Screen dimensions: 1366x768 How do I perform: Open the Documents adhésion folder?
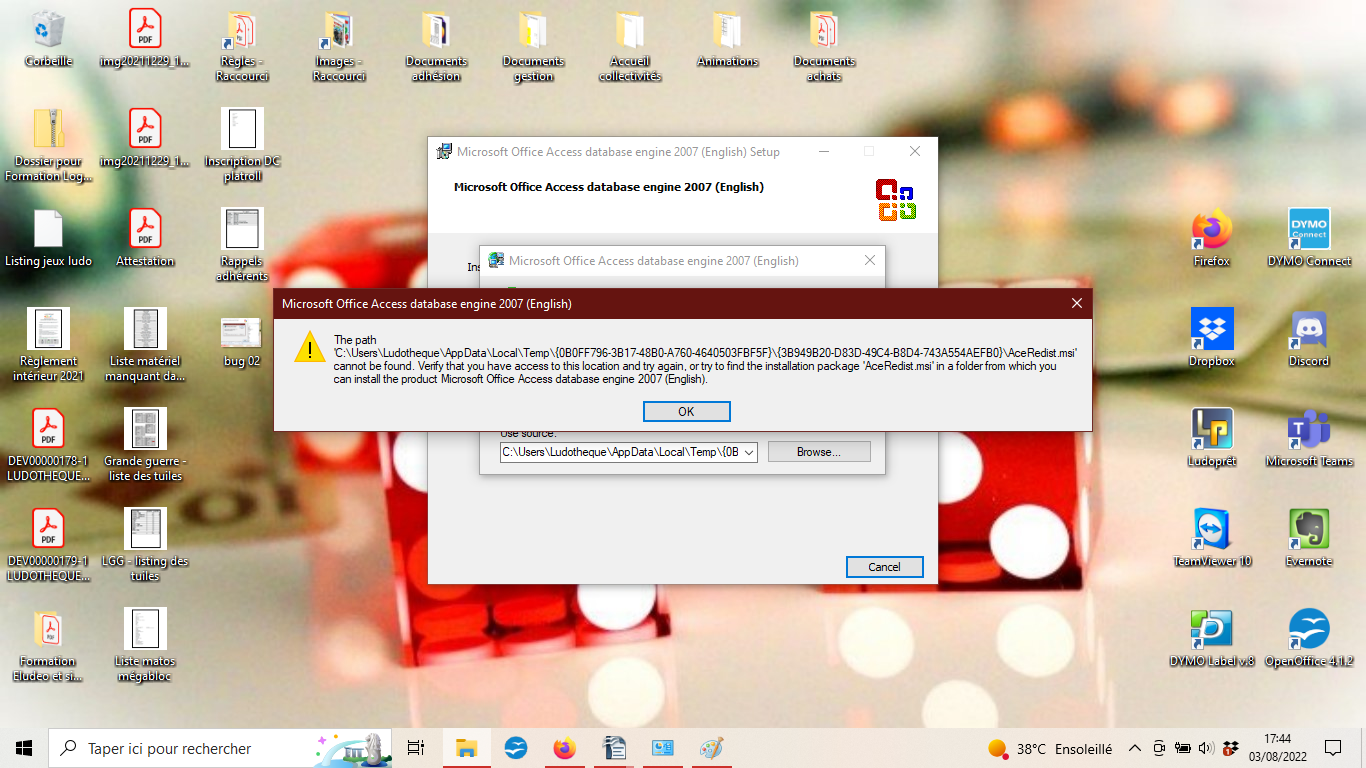(x=436, y=45)
